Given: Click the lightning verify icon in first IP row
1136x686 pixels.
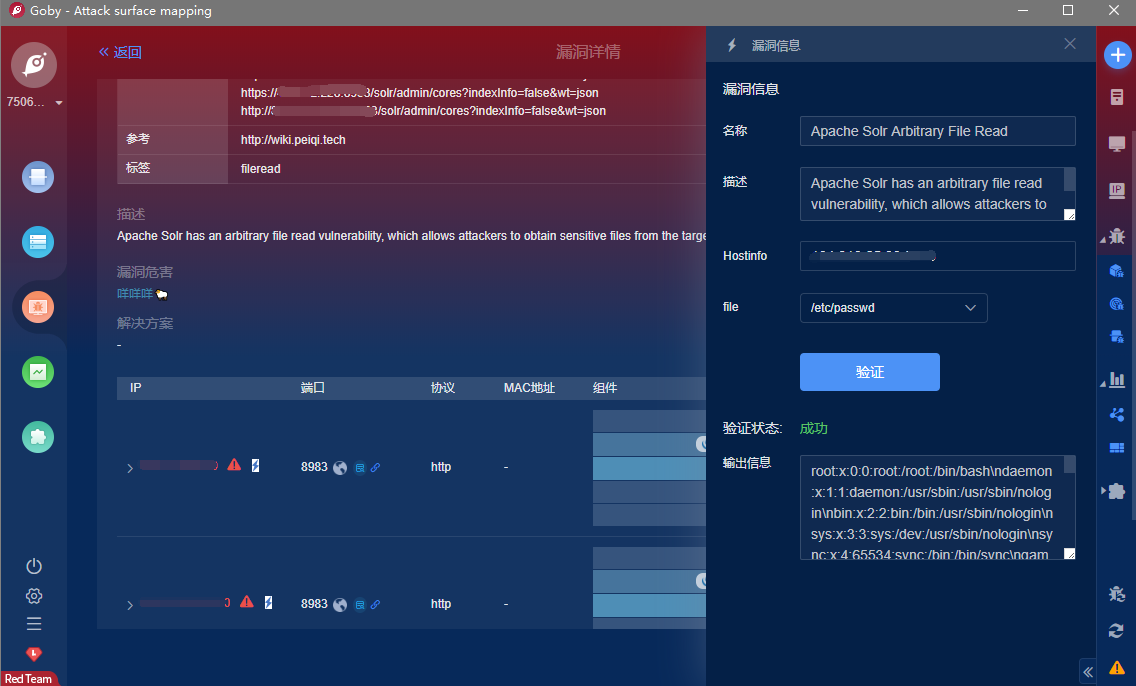Looking at the screenshot, I should (x=255, y=465).
